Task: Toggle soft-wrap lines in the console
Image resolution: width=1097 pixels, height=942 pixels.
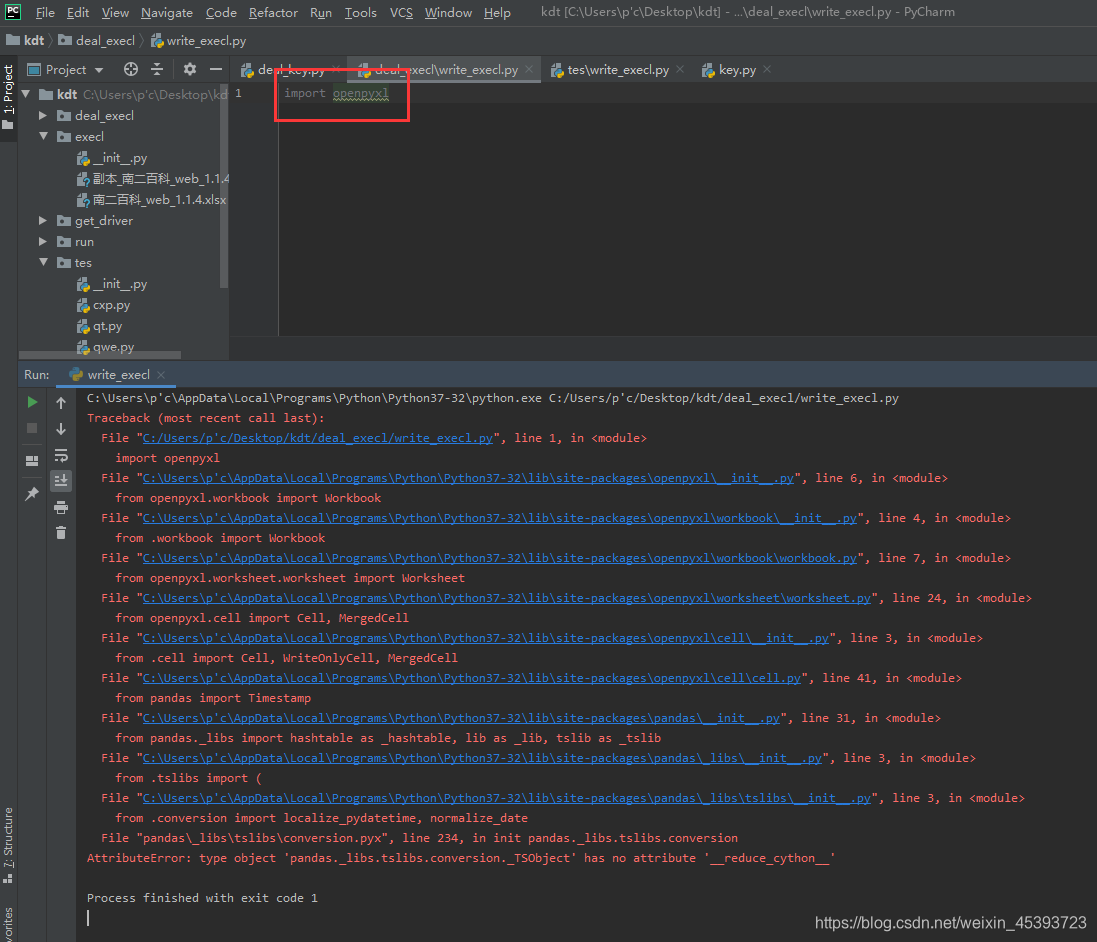Action: [x=60, y=456]
